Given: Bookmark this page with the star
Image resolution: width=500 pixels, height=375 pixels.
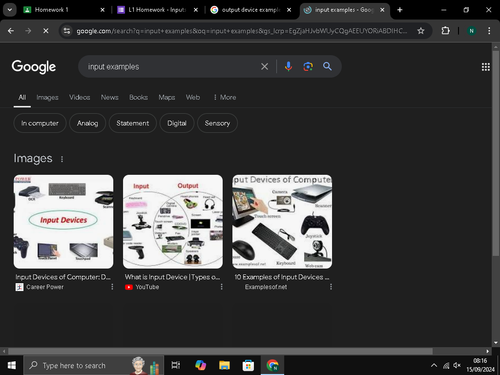Looking at the screenshot, I should (x=421, y=31).
